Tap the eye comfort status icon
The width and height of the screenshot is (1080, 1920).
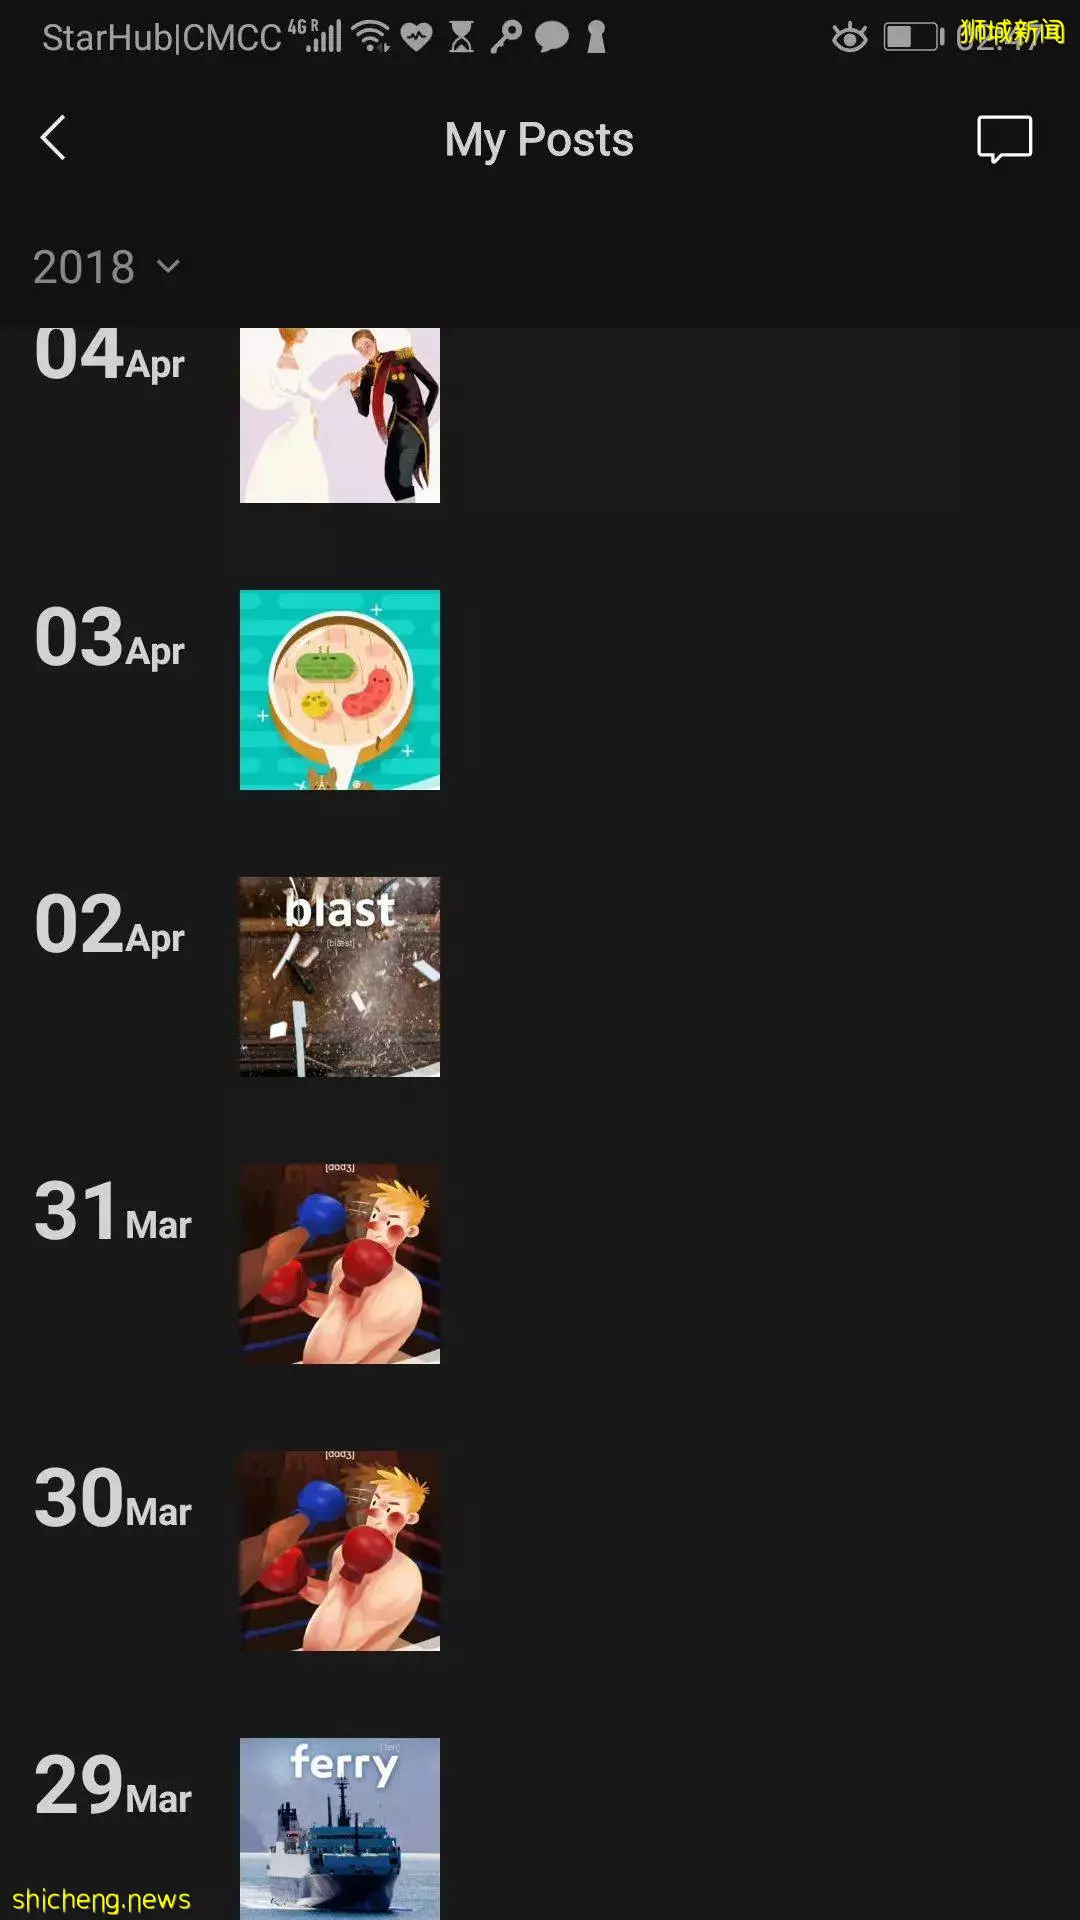coord(850,38)
